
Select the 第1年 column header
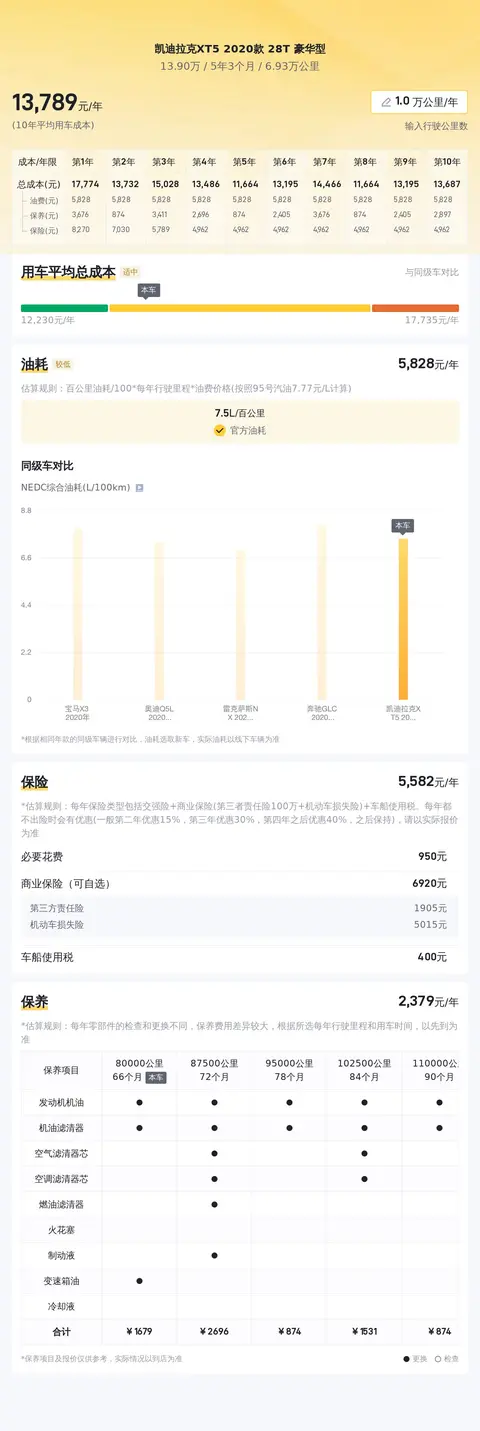83,161
